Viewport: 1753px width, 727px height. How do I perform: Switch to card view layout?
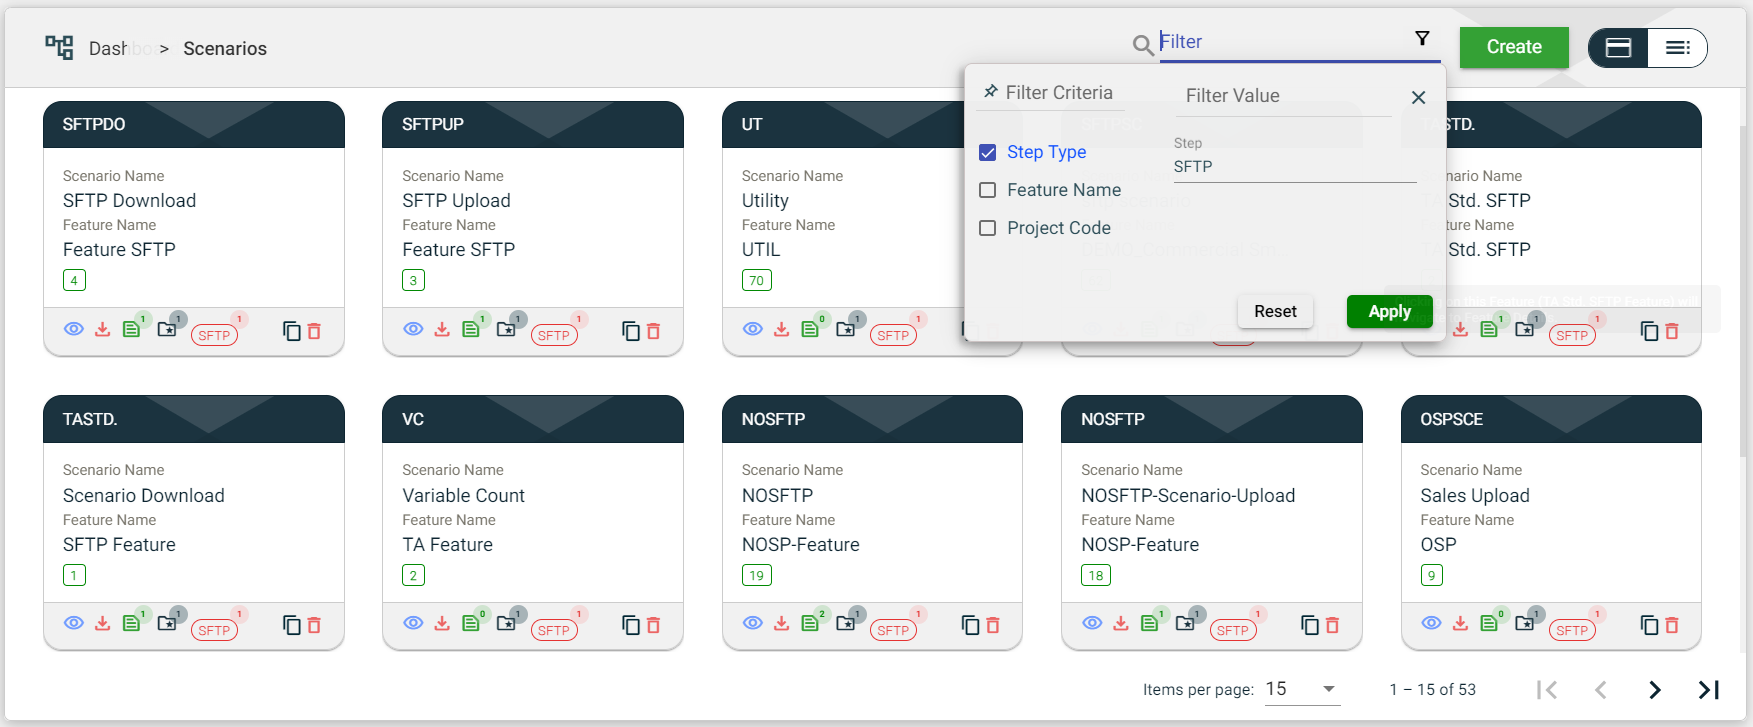[x=1618, y=48]
